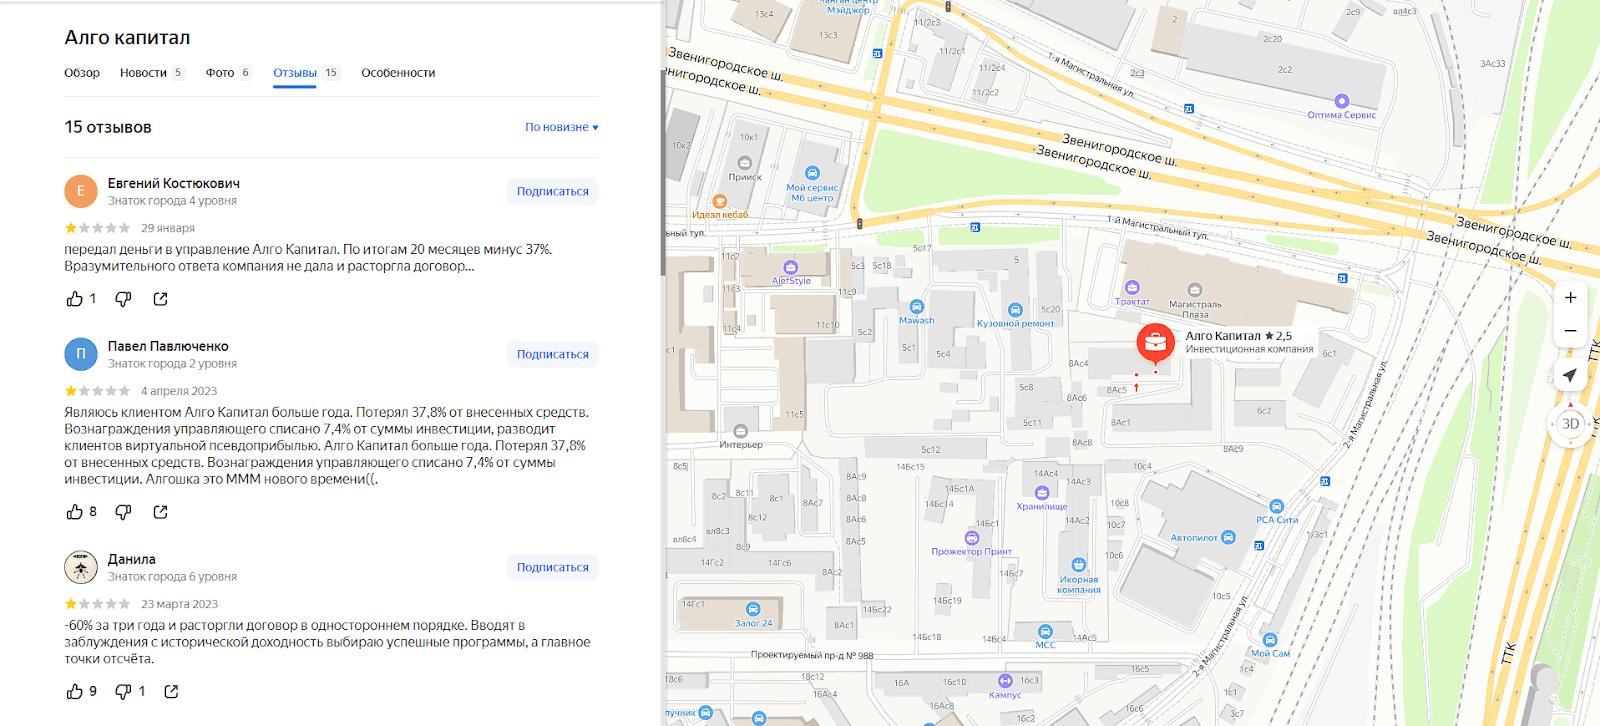
Task: Show my location on the map
Action: (x=1570, y=375)
